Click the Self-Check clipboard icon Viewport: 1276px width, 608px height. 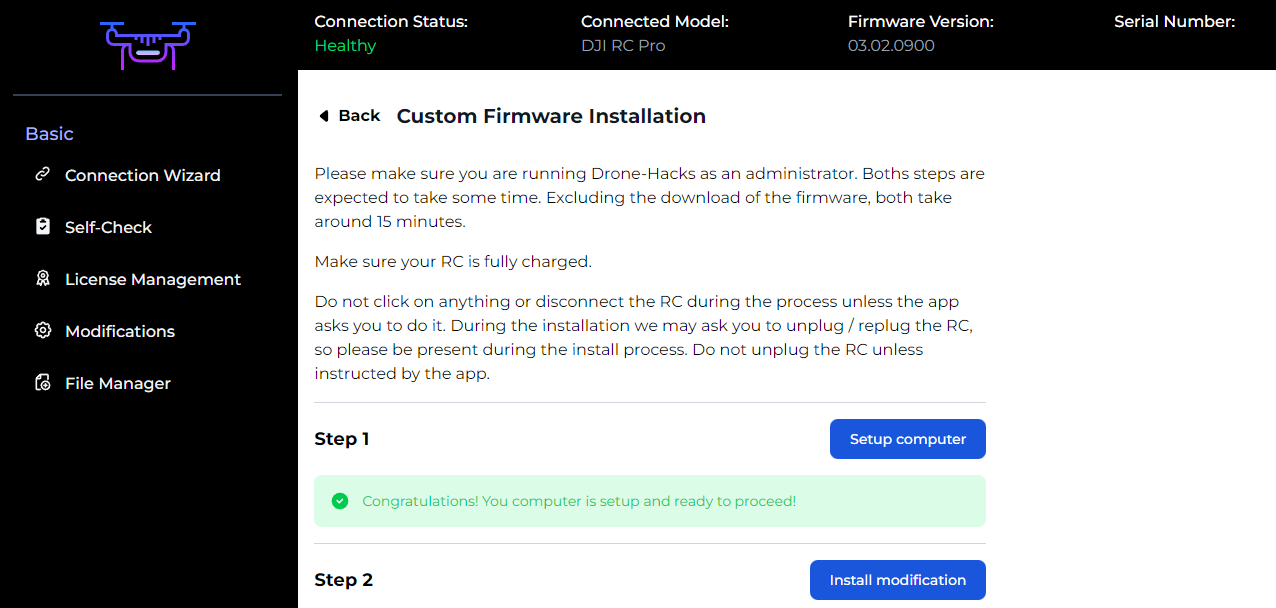42,227
